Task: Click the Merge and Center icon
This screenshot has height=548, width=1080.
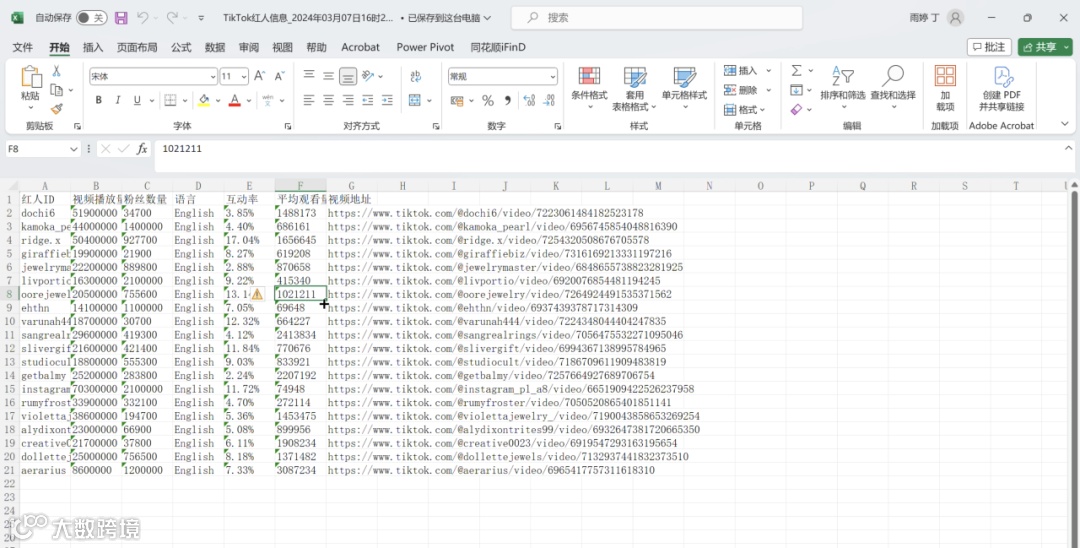Action: click(415, 101)
